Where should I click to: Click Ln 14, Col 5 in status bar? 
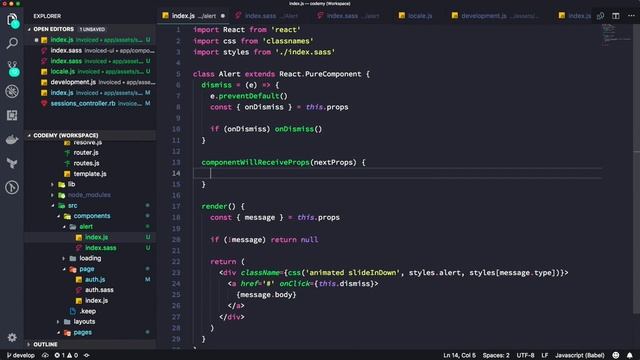[x=459, y=355]
